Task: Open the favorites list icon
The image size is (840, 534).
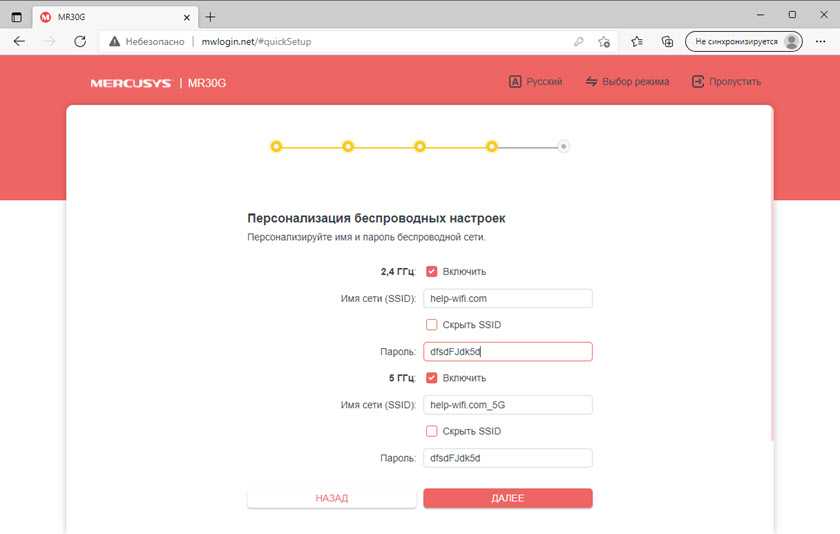Action: pos(637,42)
